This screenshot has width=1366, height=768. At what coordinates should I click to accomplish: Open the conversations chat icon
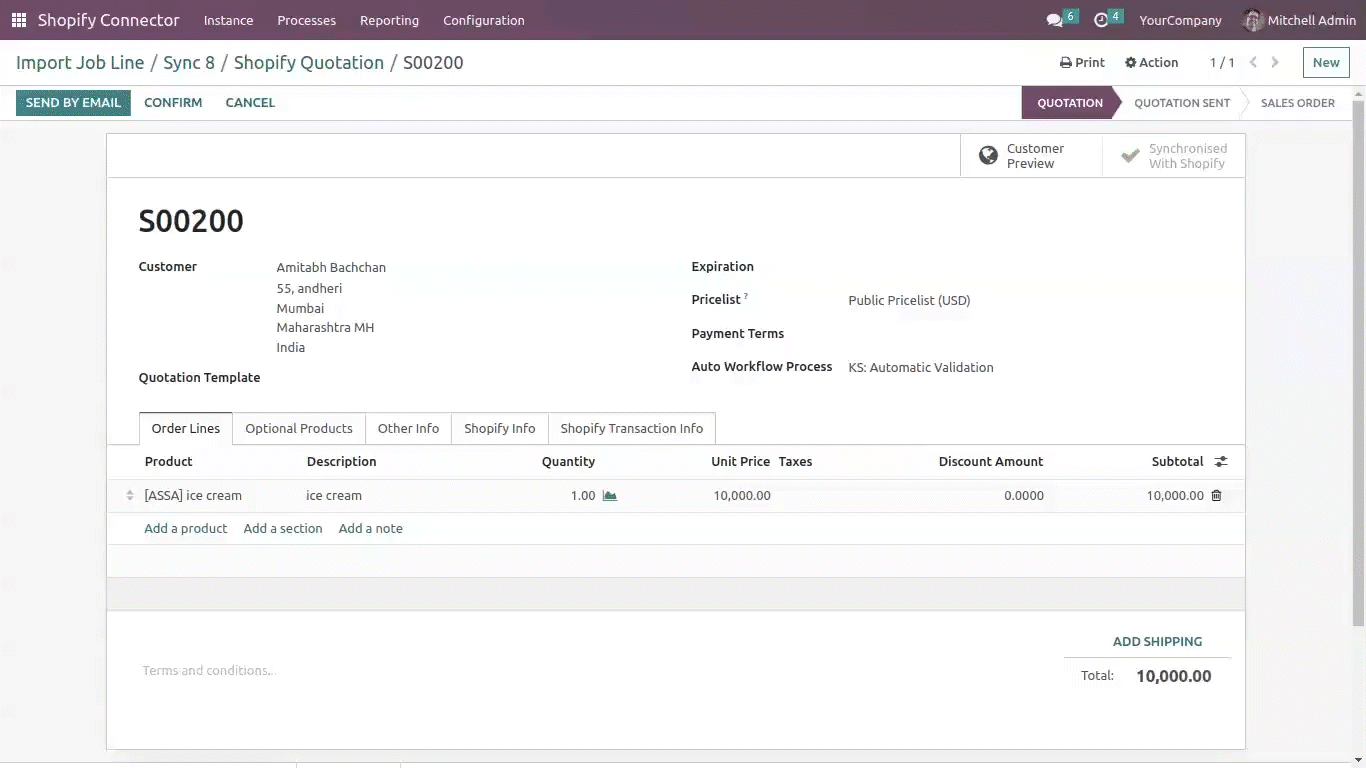(x=1054, y=20)
